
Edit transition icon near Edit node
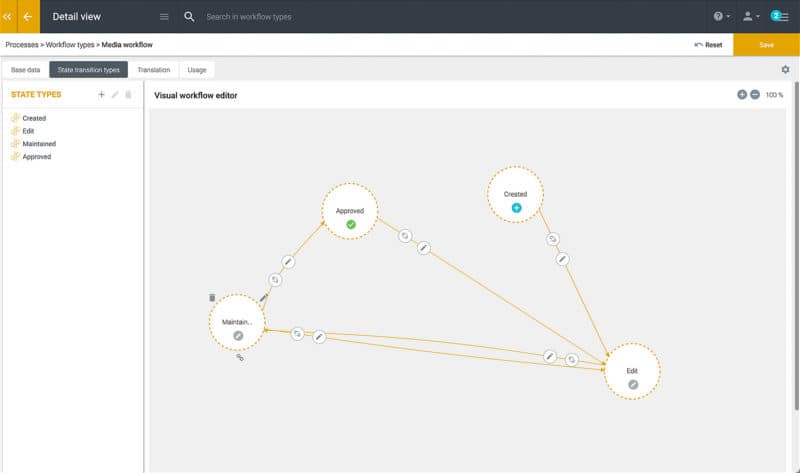(549, 356)
